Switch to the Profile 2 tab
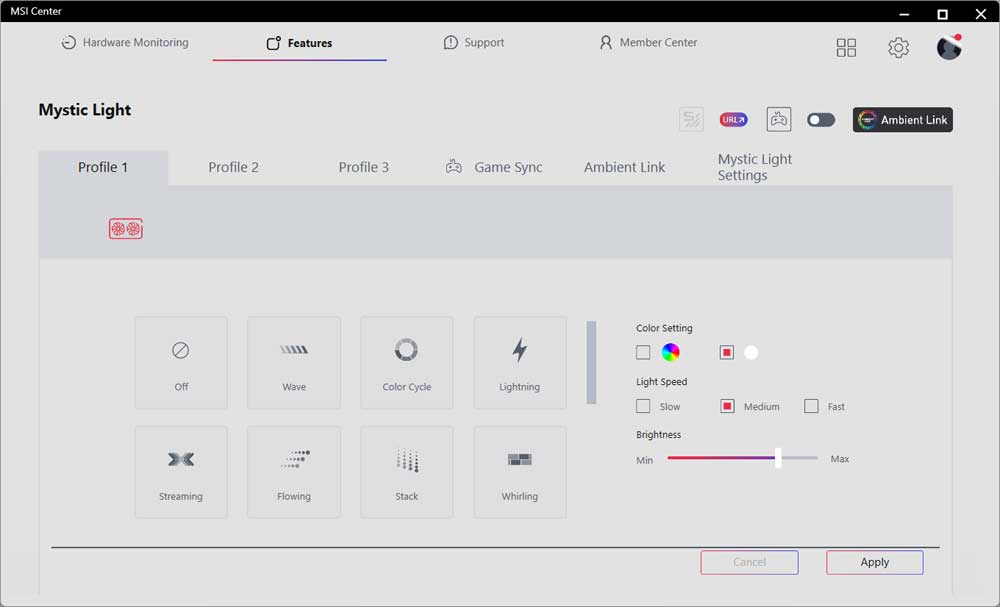 click(233, 167)
